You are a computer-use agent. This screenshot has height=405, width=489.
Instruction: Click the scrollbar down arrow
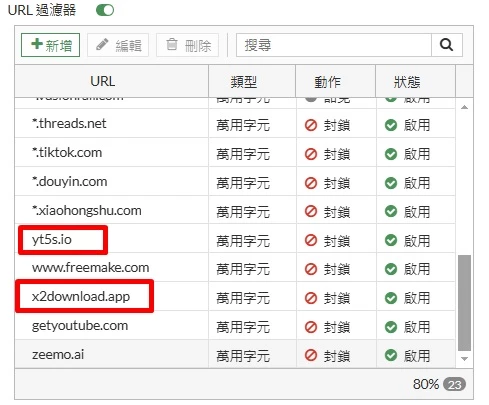click(x=464, y=359)
